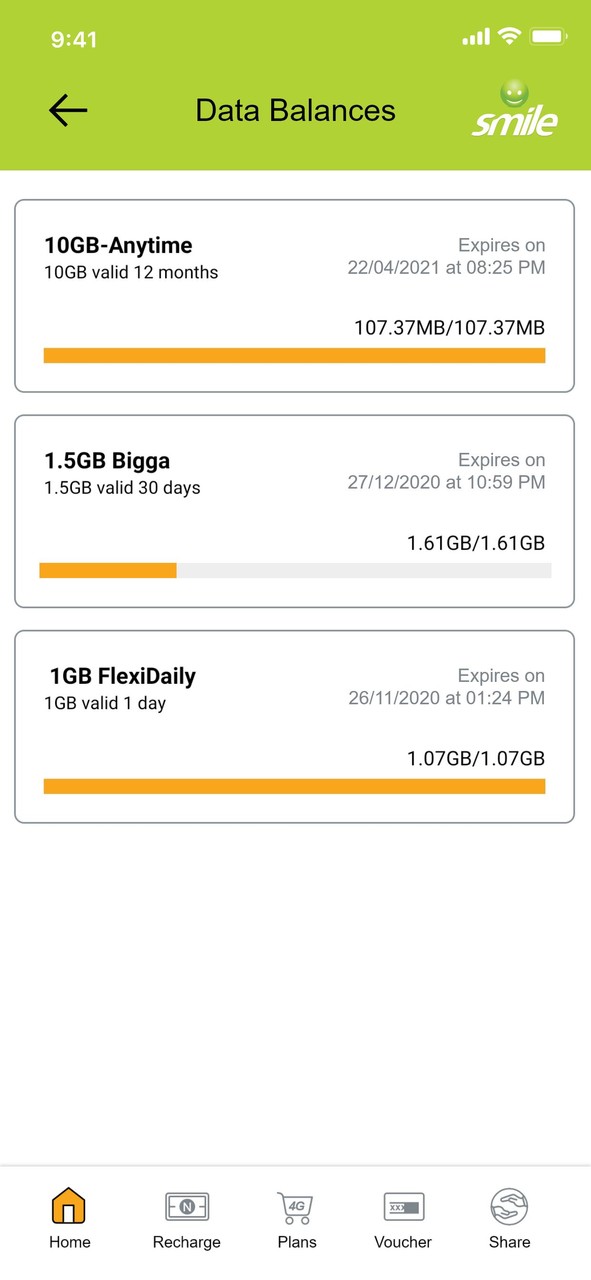This screenshot has height=1280, width=591.
Task: Tap the back arrow icon
Action: pyautogui.click(x=68, y=110)
